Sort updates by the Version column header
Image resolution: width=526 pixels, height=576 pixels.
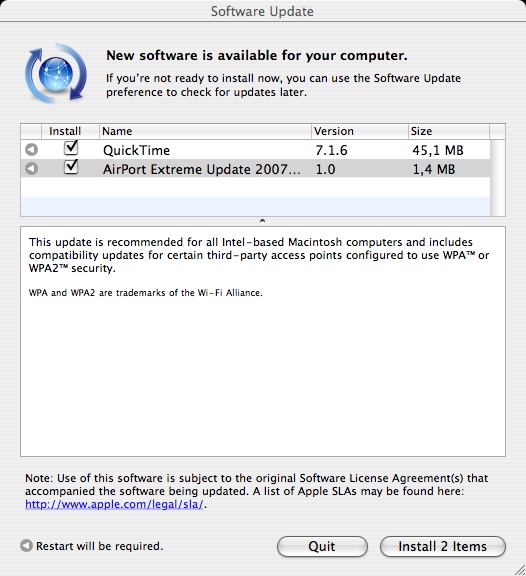(x=360, y=131)
